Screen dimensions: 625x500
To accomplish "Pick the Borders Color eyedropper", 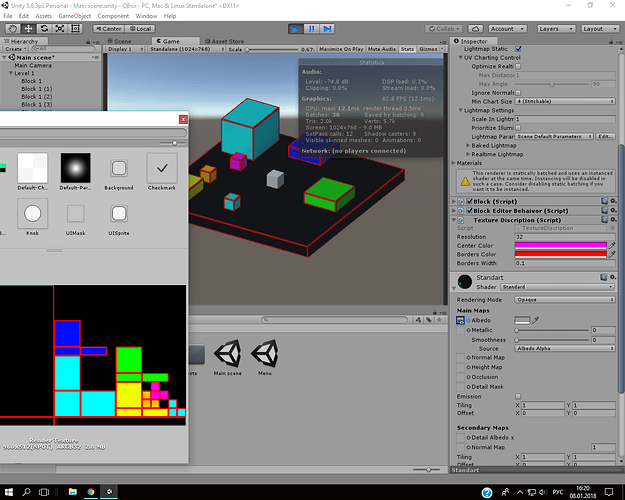I will 612,254.
